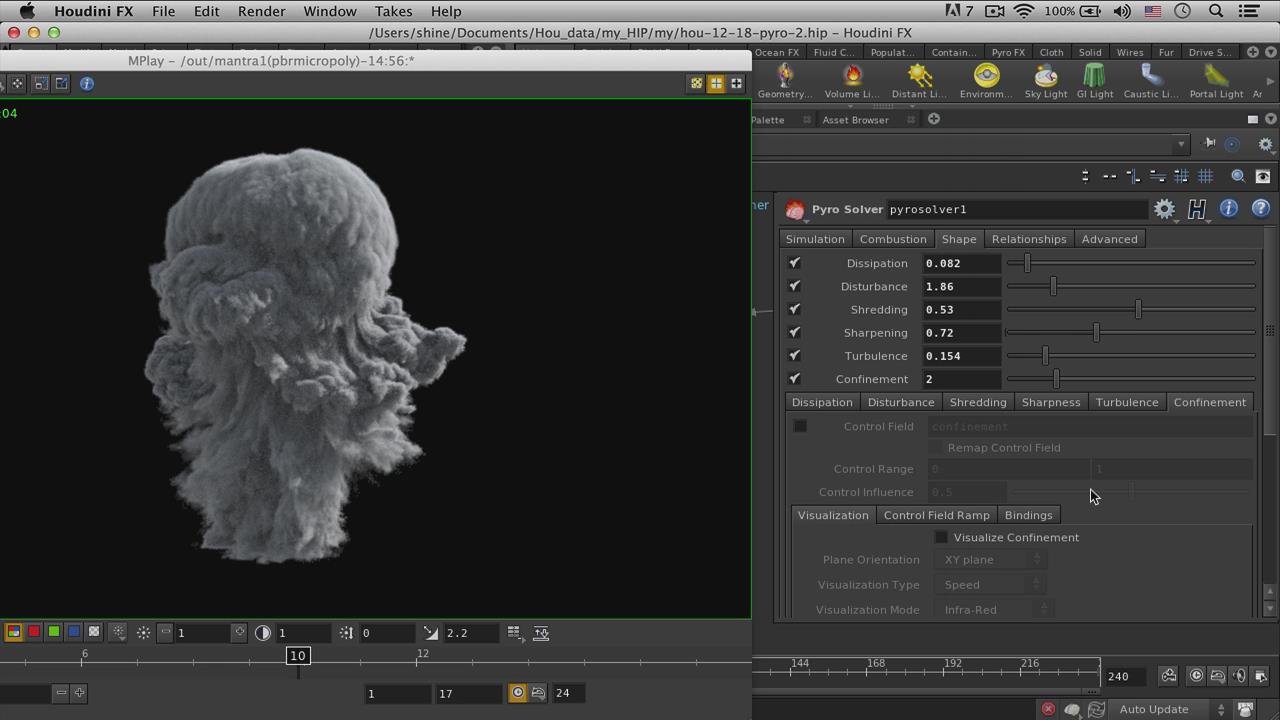Select the Geometry Light shelf tool
Screen dimensions: 1280x720
pos(785,81)
